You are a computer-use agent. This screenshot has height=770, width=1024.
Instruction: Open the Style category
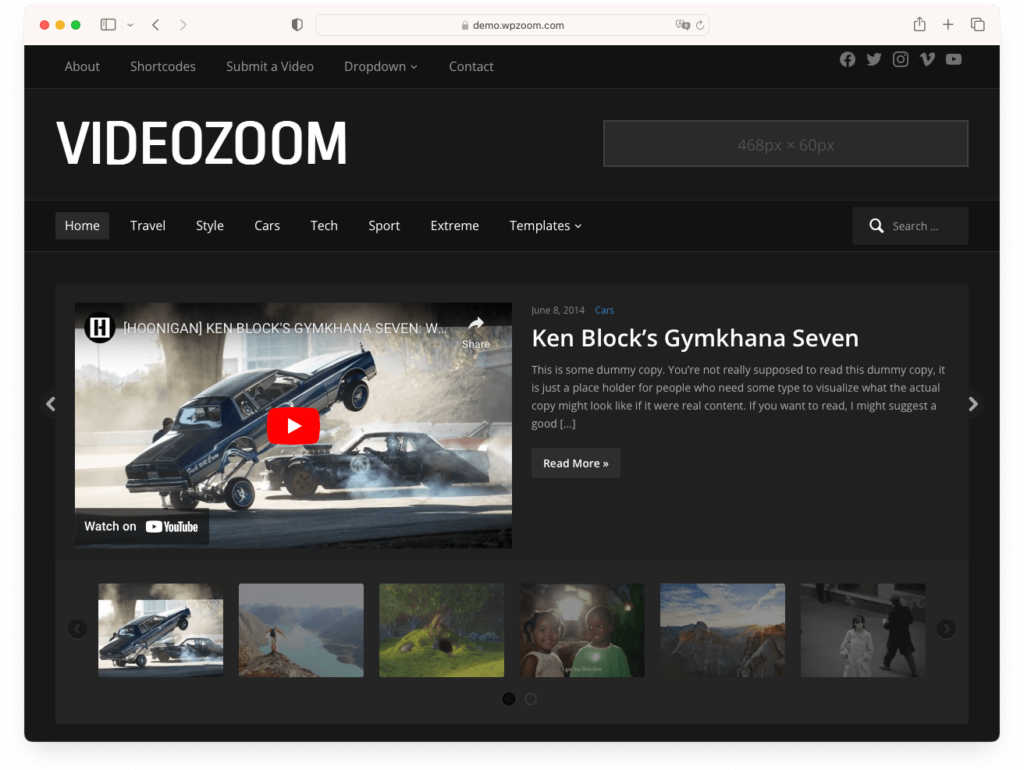point(210,226)
